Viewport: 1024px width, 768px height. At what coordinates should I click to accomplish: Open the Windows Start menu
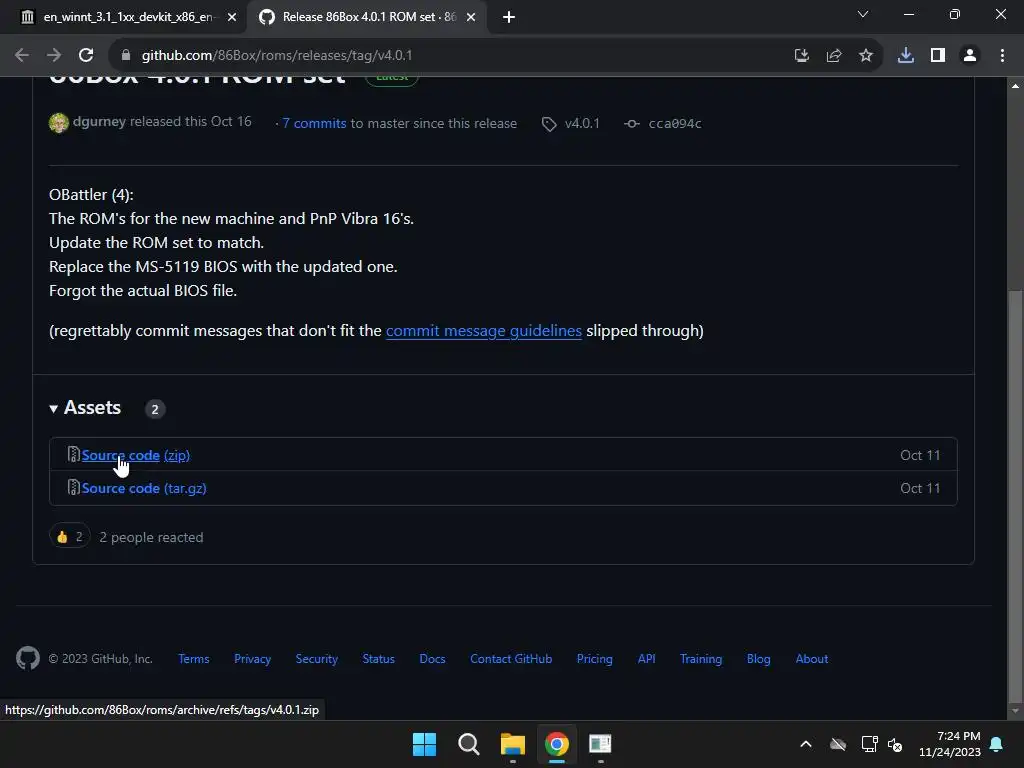[424, 744]
